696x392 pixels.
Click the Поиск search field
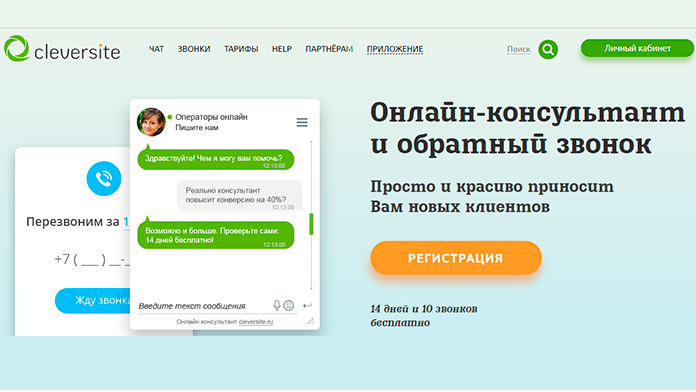(x=518, y=49)
